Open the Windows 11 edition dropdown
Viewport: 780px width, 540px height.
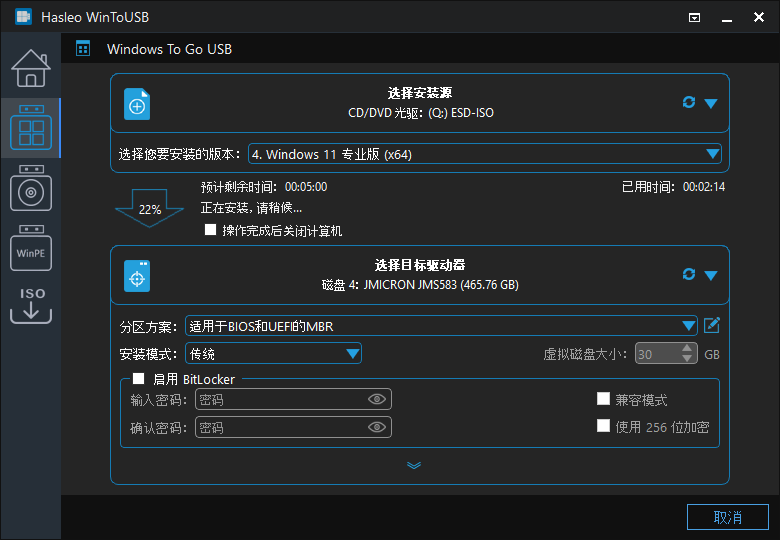click(485, 154)
